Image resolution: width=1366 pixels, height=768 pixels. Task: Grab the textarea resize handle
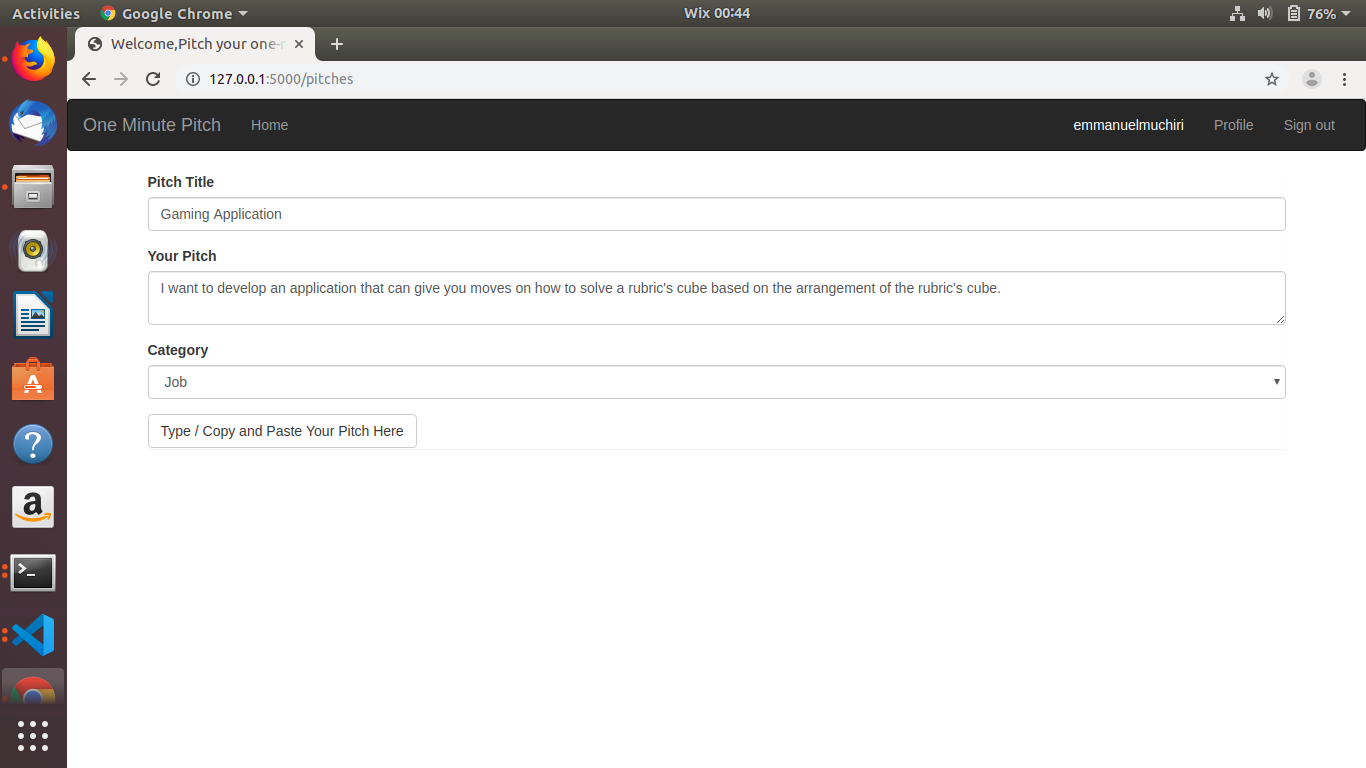click(1279, 318)
